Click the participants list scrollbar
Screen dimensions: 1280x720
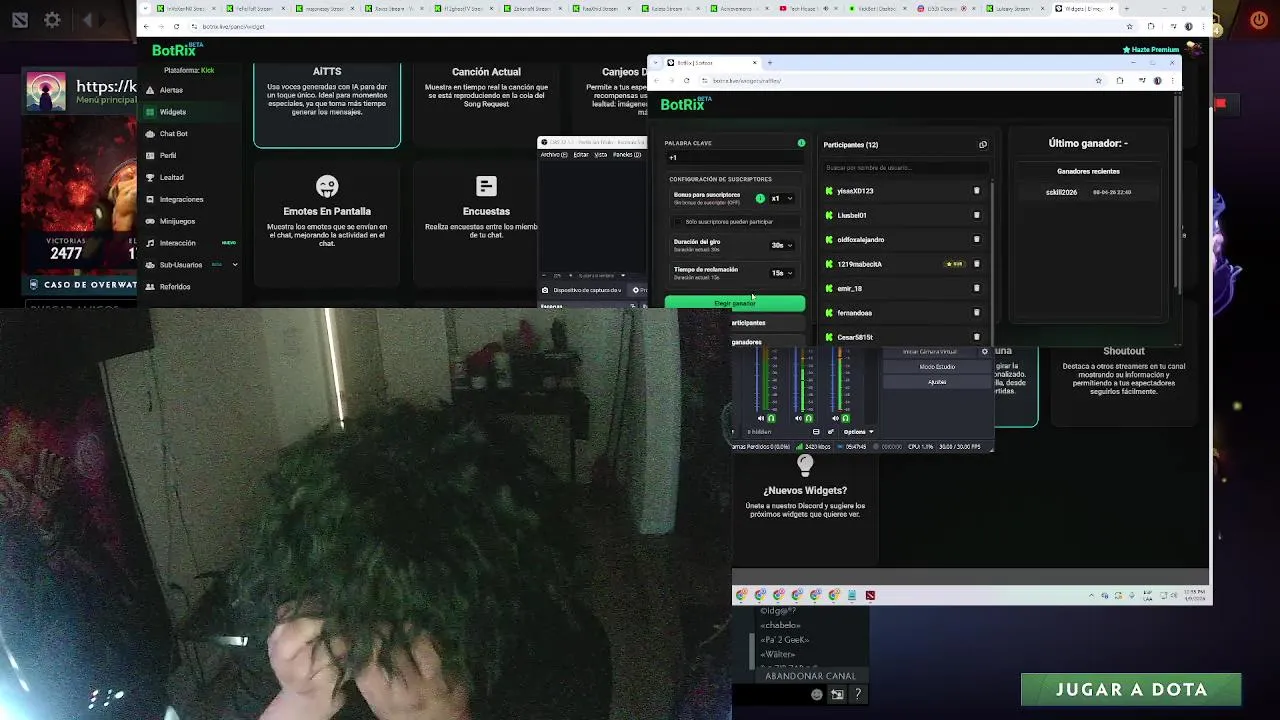point(991,262)
